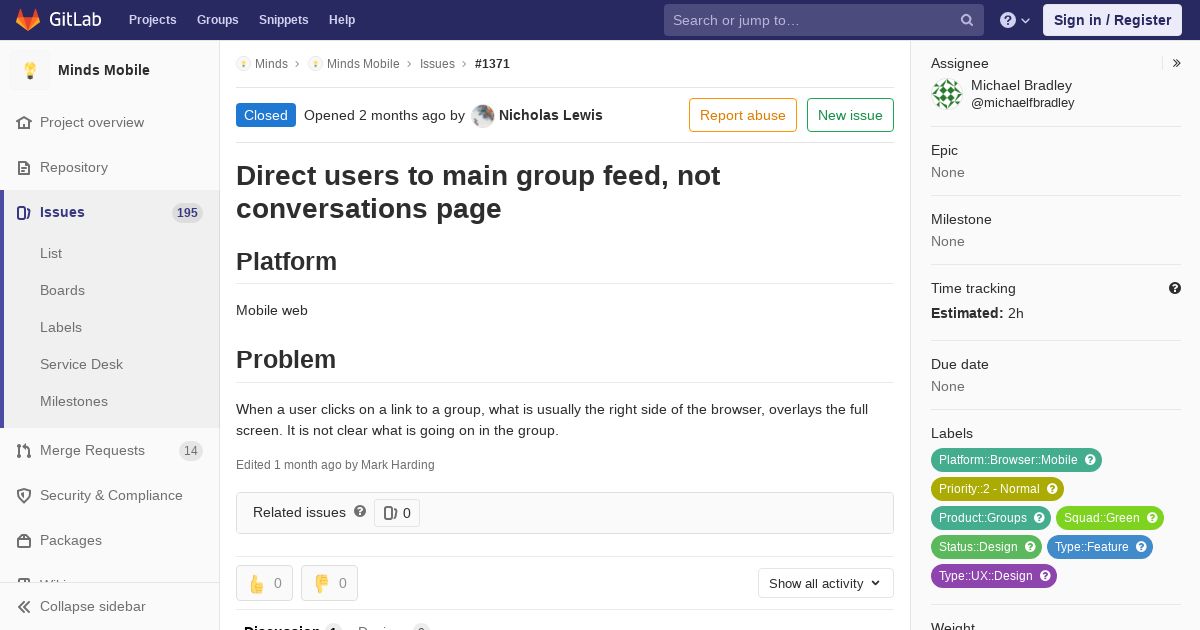The image size is (1200, 630).
Task: Click the Michael Bradley assignee name link
Action: tap(1021, 85)
